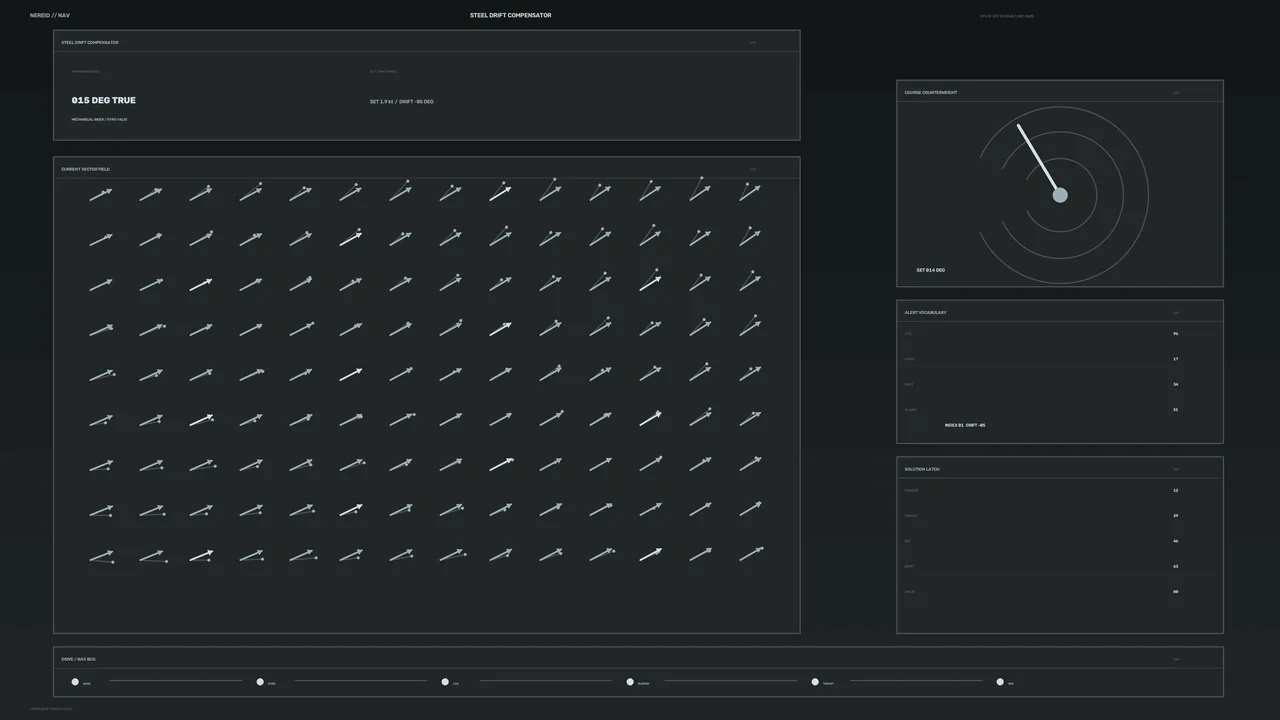The width and height of the screenshot is (1280, 720).
Task: Click the LOG node on Drive / Nav bus
Action: tap(445, 682)
